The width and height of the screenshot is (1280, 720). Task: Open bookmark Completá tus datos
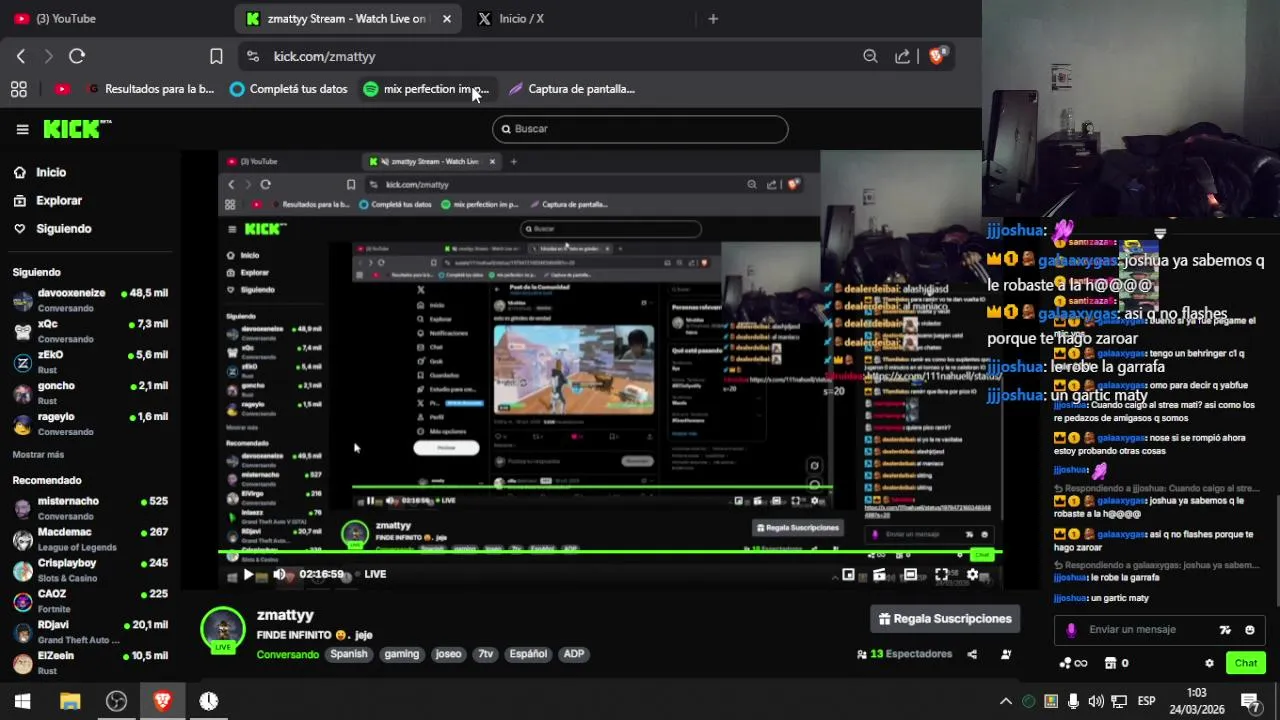tap(288, 89)
